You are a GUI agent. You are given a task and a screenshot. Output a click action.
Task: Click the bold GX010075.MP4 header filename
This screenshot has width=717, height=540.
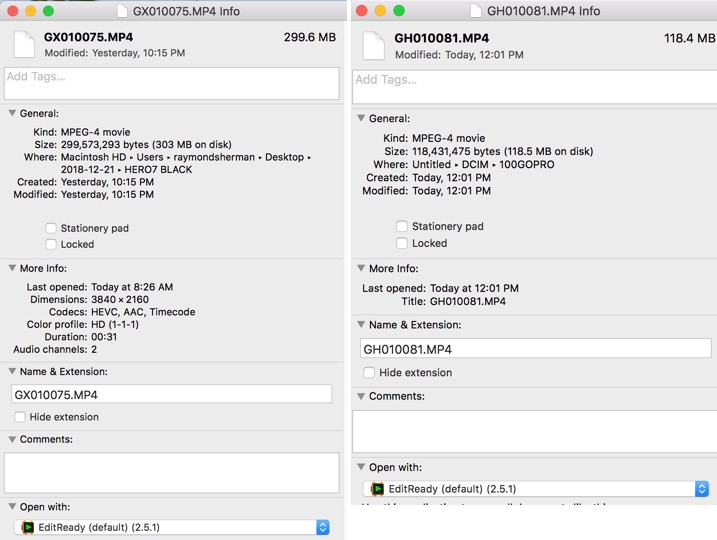coord(88,37)
